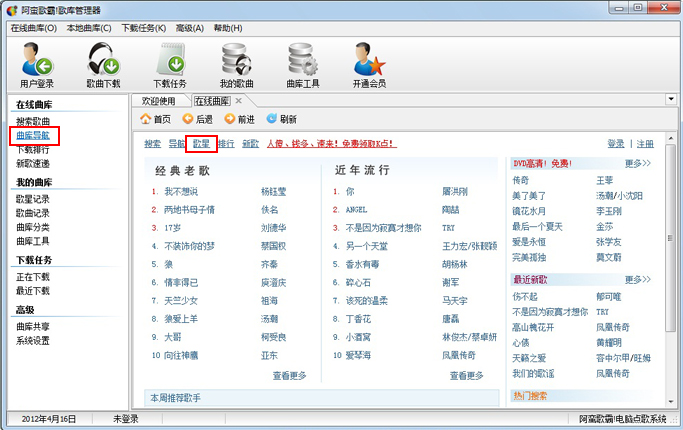Click 2012年4月16日 date in status bar
The width and height of the screenshot is (683, 430).
[49, 419]
